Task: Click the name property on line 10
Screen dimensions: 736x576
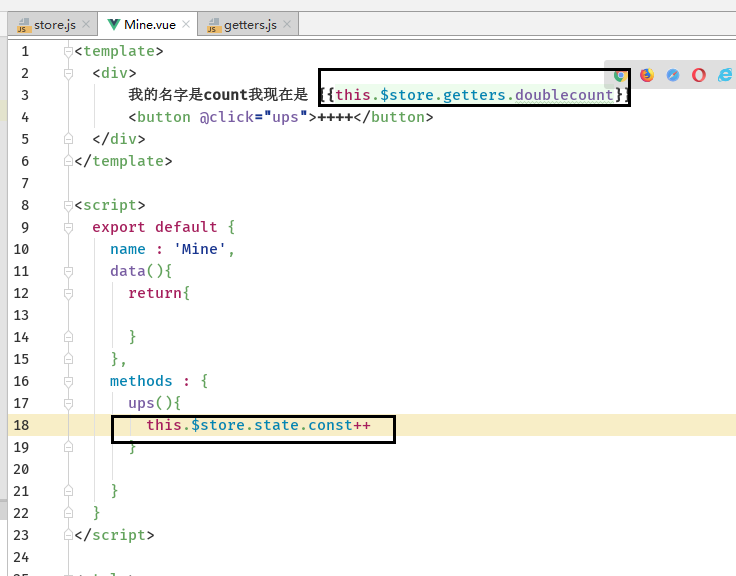Action: [x=128, y=249]
